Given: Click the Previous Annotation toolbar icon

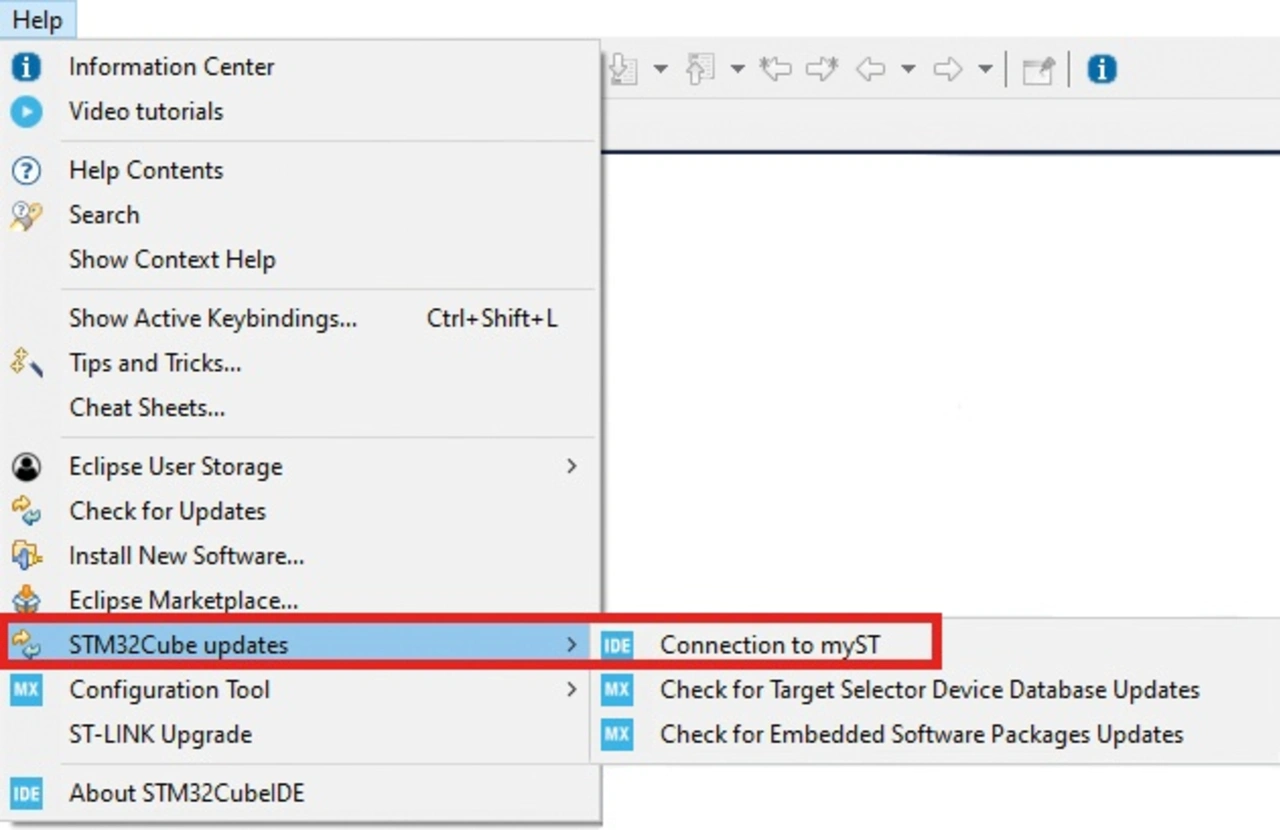Looking at the screenshot, I should coord(700,69).
